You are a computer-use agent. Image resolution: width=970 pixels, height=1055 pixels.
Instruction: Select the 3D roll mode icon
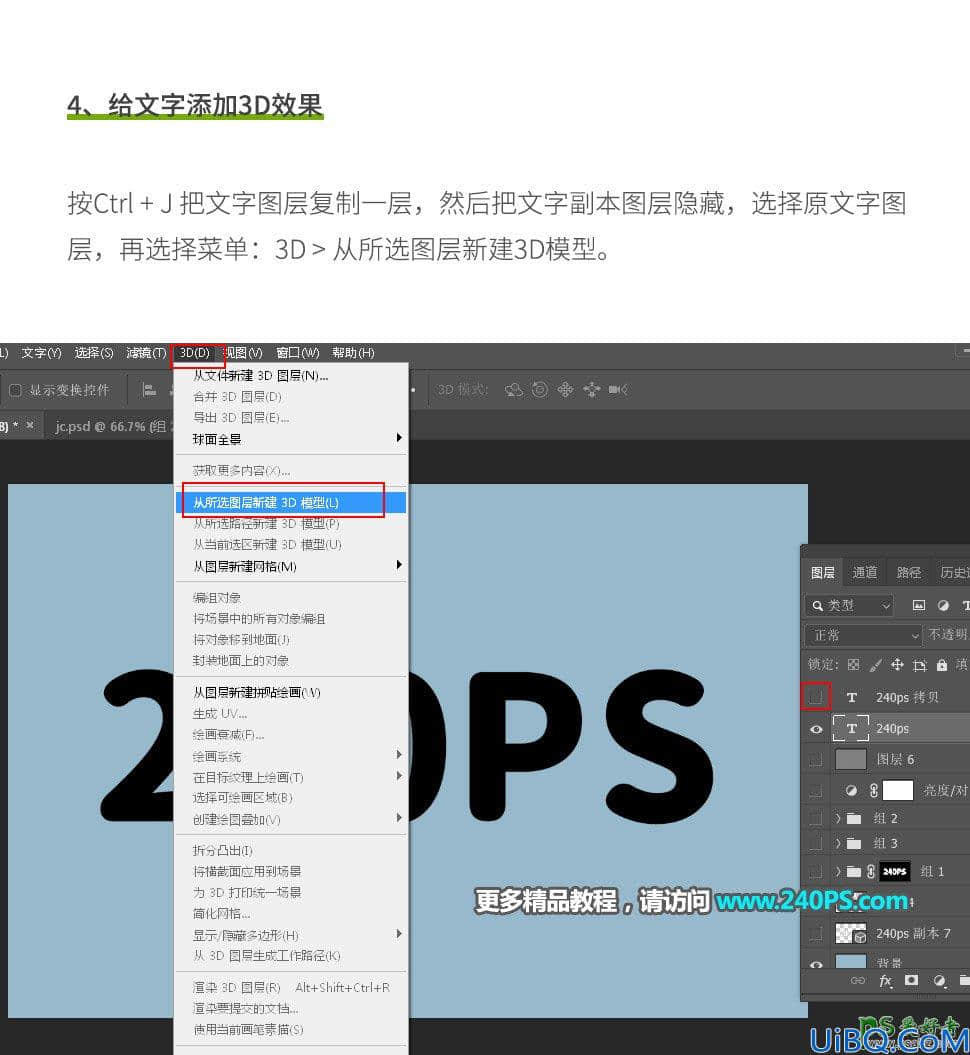tap(539, 390)
